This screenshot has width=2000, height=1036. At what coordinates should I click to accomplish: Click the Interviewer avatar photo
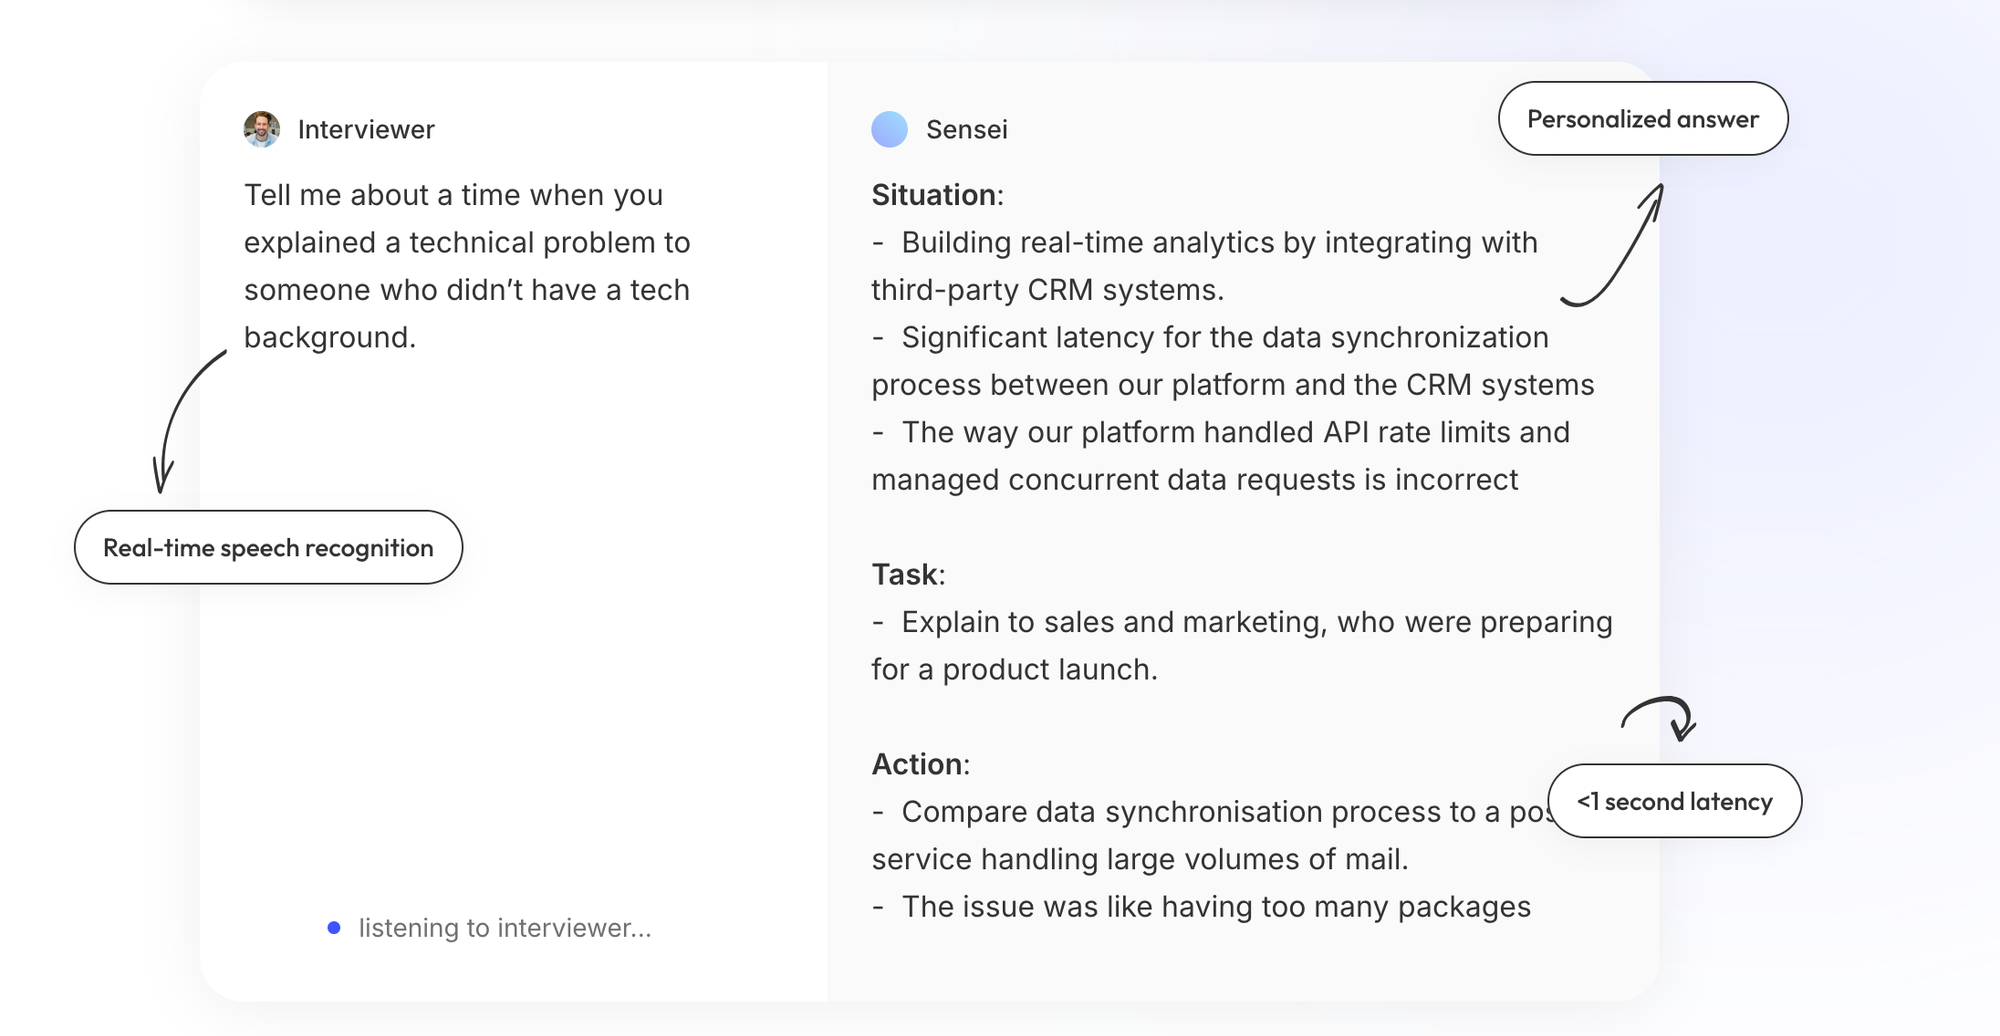point(262,129)
